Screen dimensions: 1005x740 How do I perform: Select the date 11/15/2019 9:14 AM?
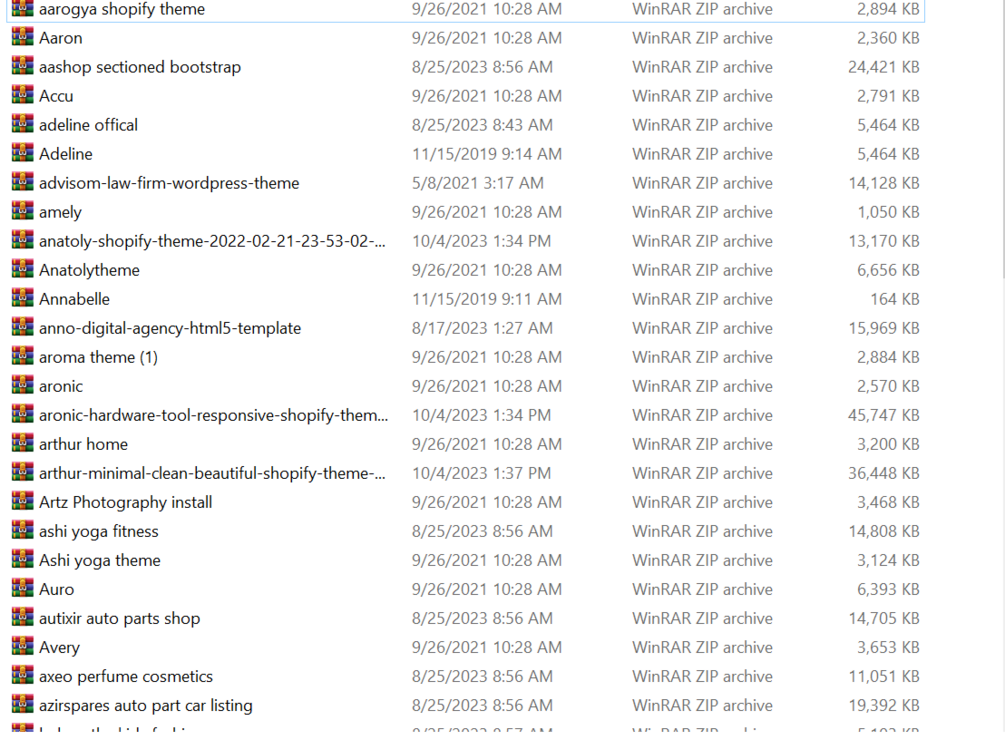click(486, 154)
